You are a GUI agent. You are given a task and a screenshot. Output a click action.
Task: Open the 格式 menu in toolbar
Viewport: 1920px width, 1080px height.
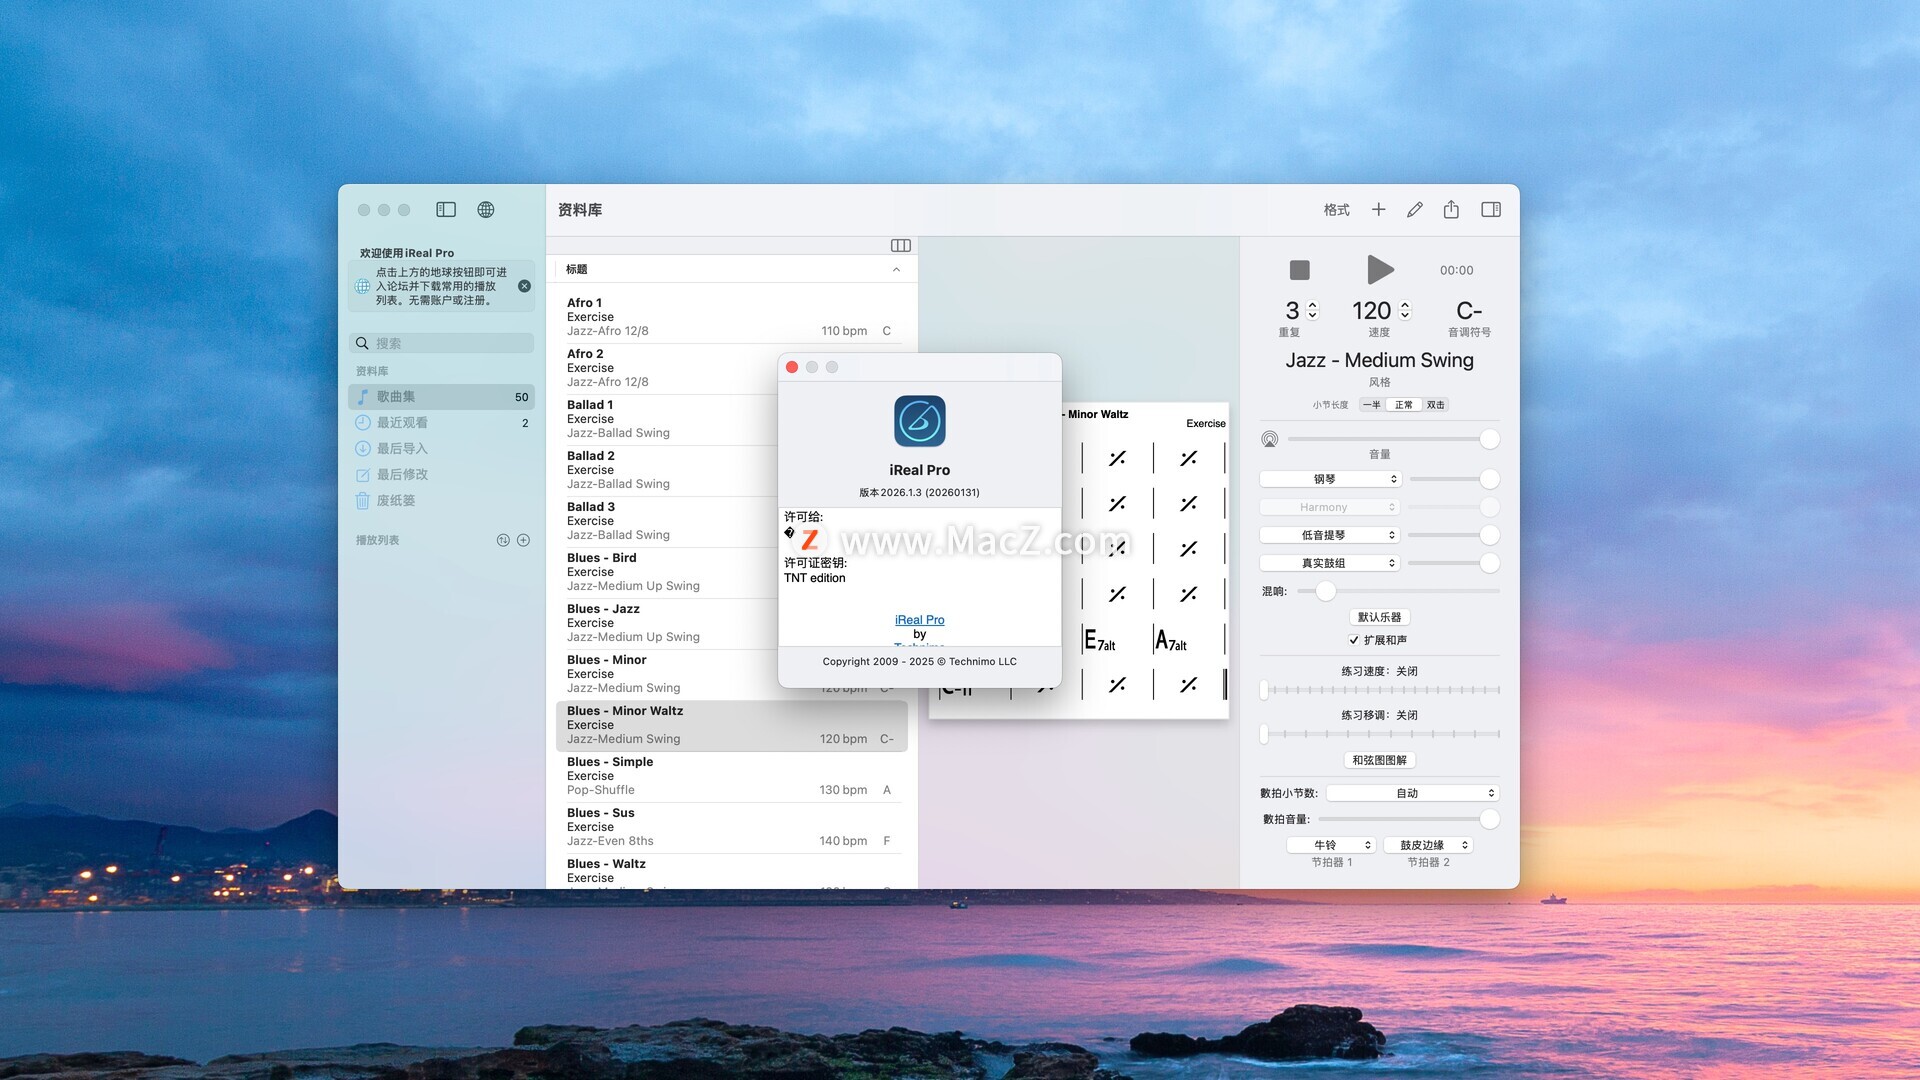coord(1336,210)
